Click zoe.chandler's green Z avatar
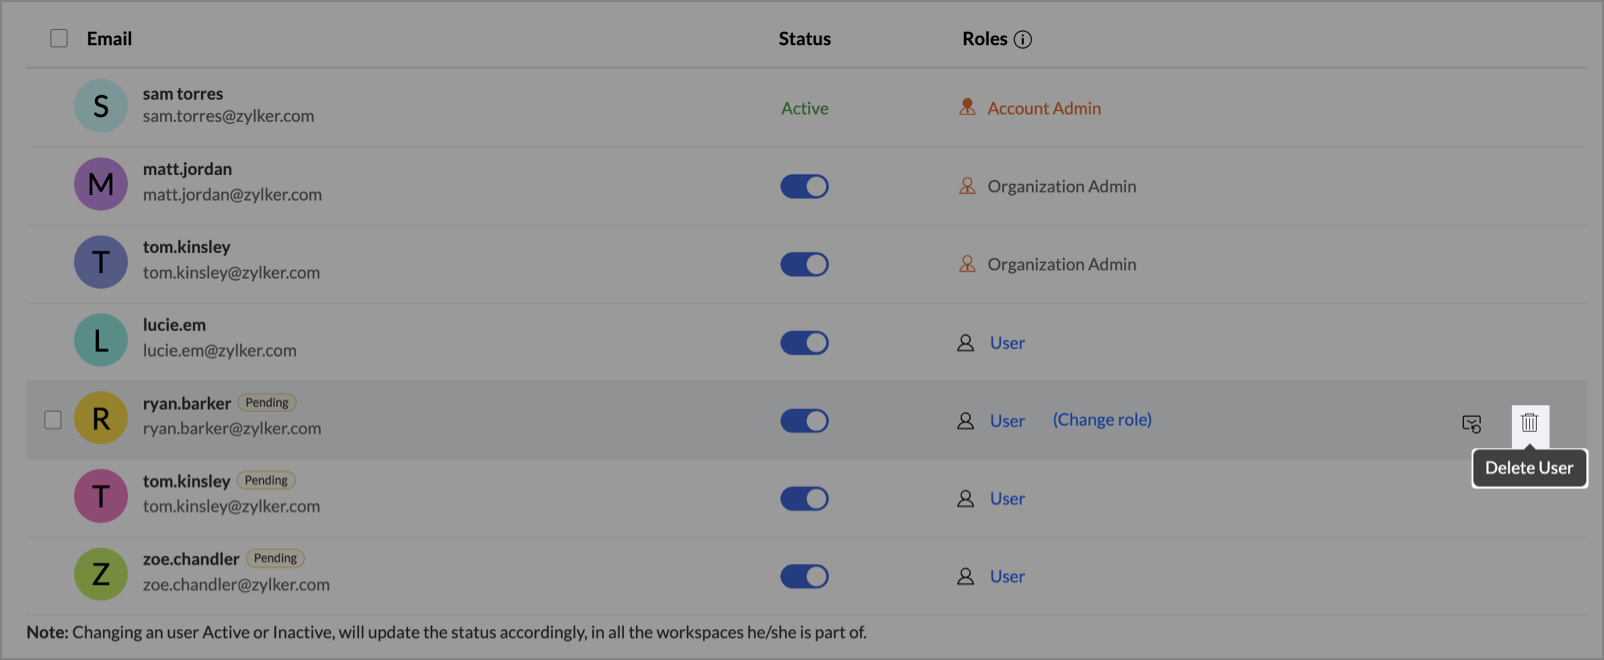This screenshot has height=660, width=1604. (101, 574)
